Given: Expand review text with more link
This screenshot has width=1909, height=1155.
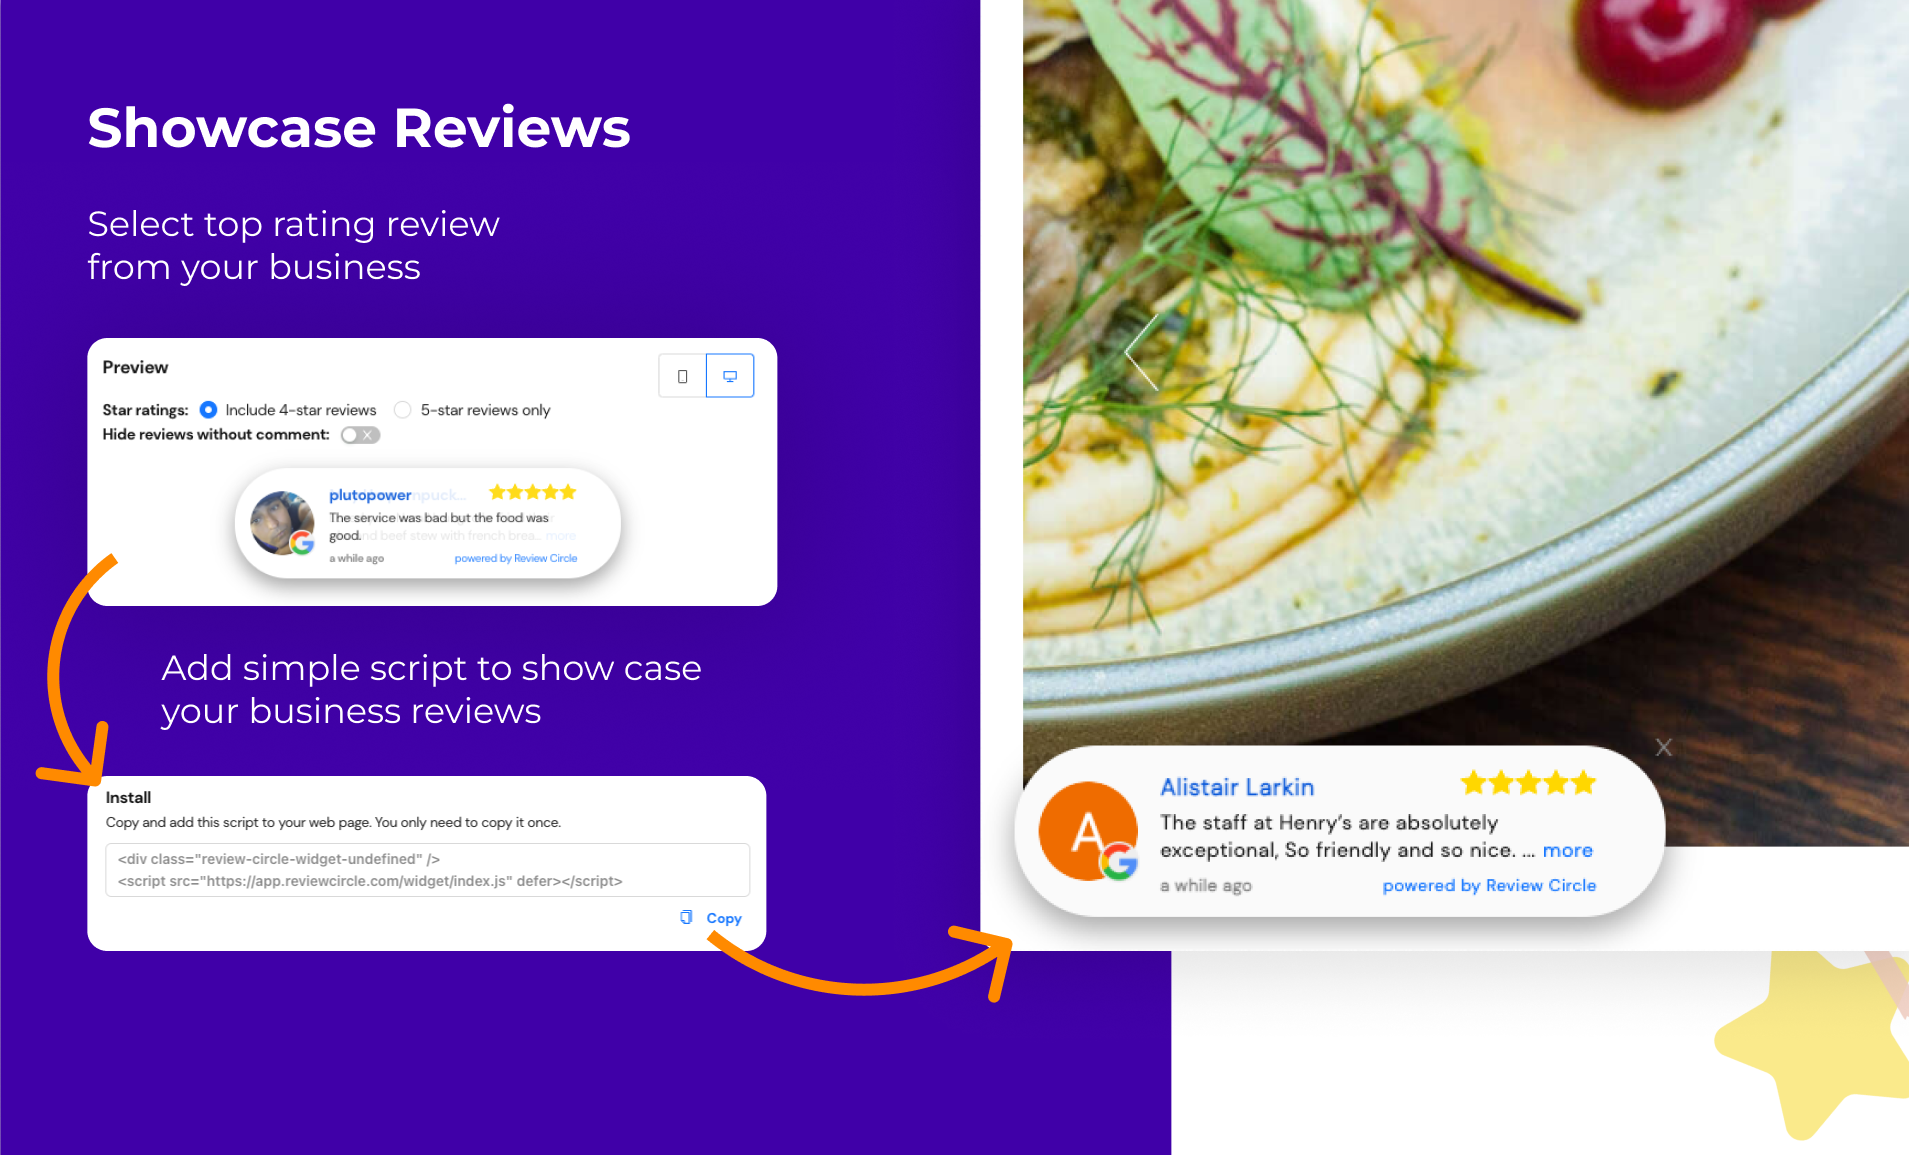Looking at the screenshot, I should [1567, 851].
